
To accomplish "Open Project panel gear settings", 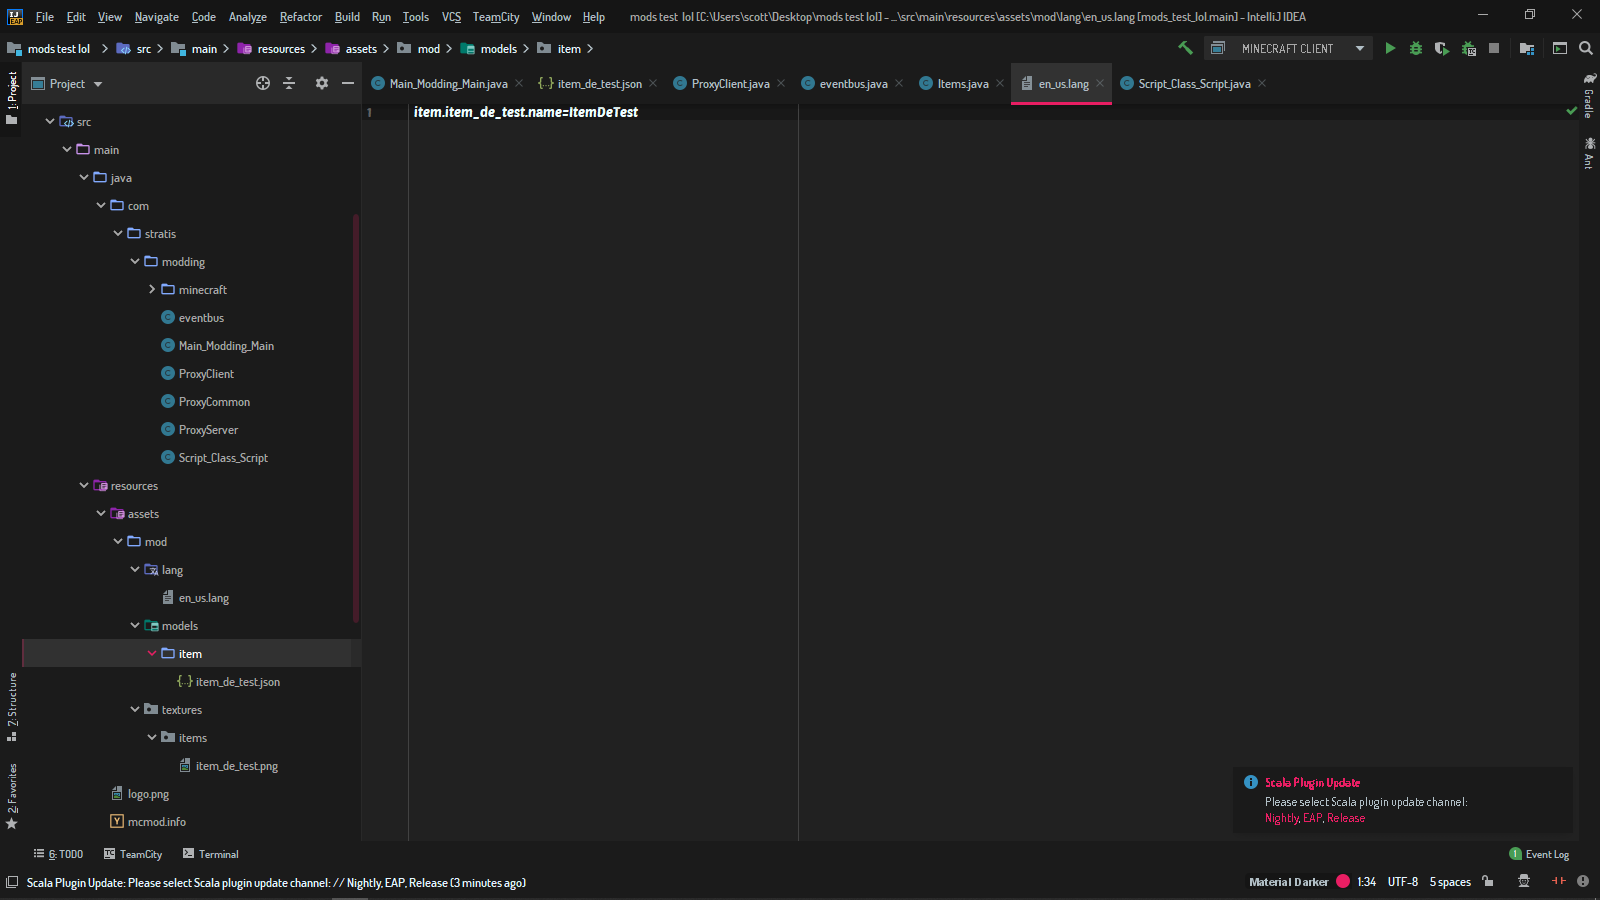I will tap(321, 84).
